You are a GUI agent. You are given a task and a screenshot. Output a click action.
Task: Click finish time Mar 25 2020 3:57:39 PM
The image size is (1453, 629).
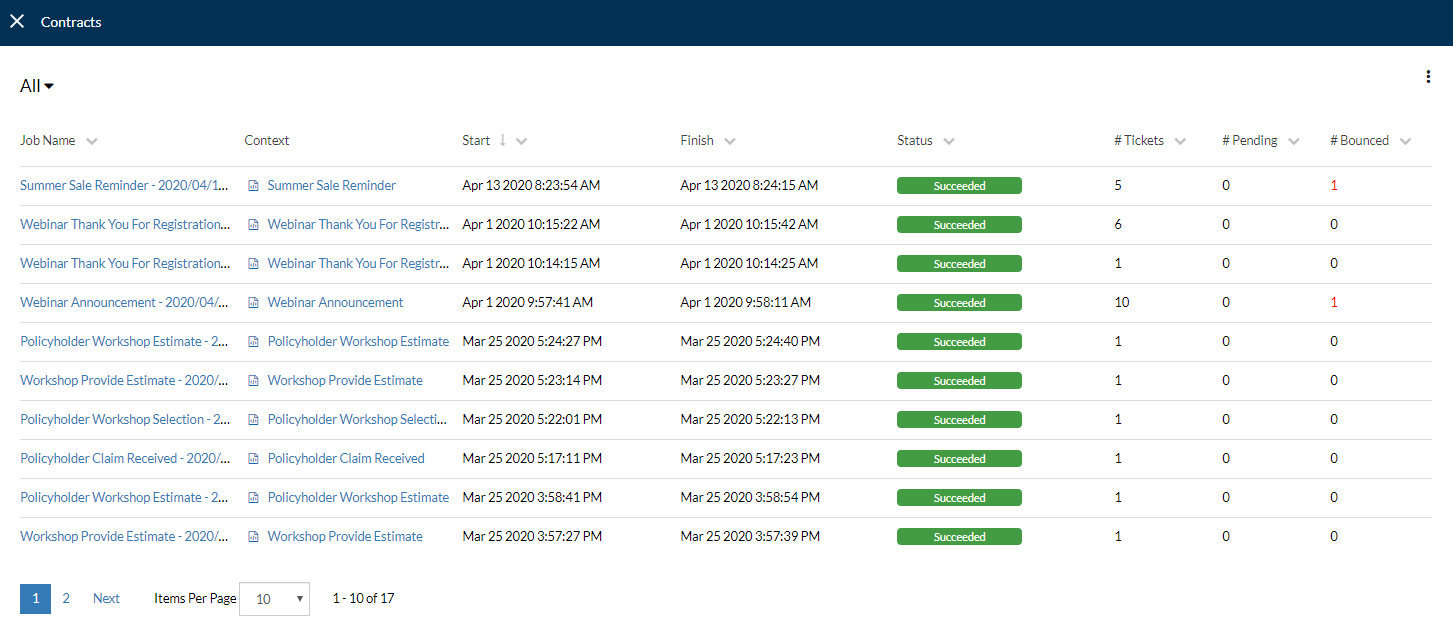[750, 537]
